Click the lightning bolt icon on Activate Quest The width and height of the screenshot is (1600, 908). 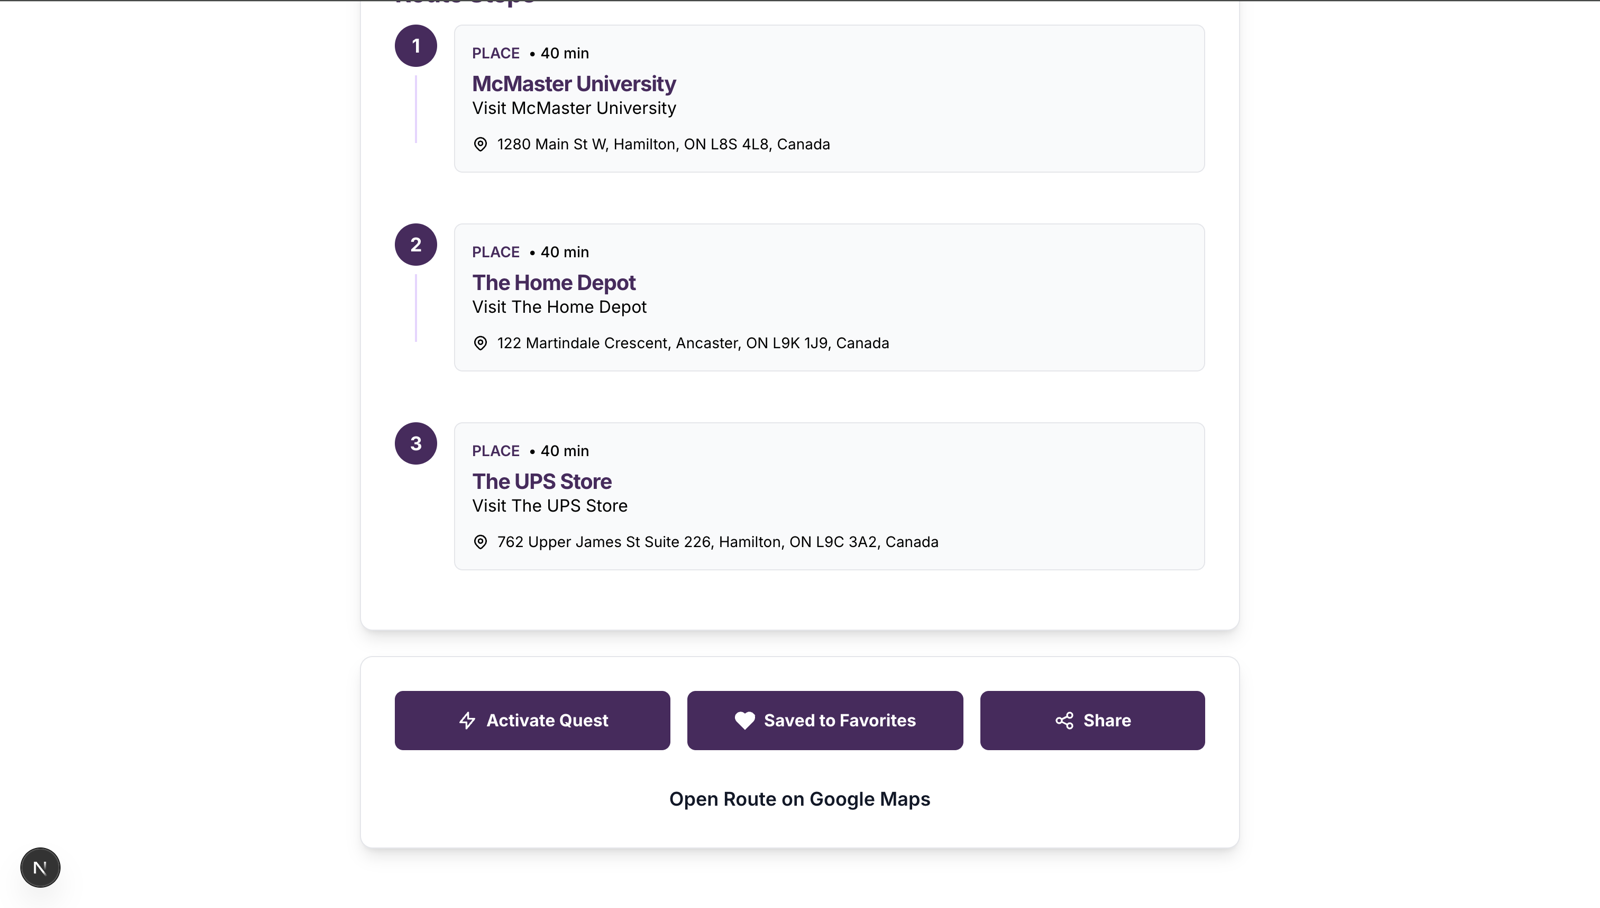(x=467, y=720)
